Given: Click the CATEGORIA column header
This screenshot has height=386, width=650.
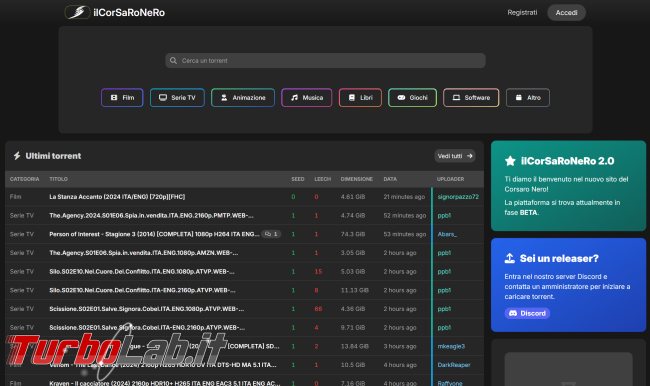Looking at the screenshot, I should click(x=24, y=179).
